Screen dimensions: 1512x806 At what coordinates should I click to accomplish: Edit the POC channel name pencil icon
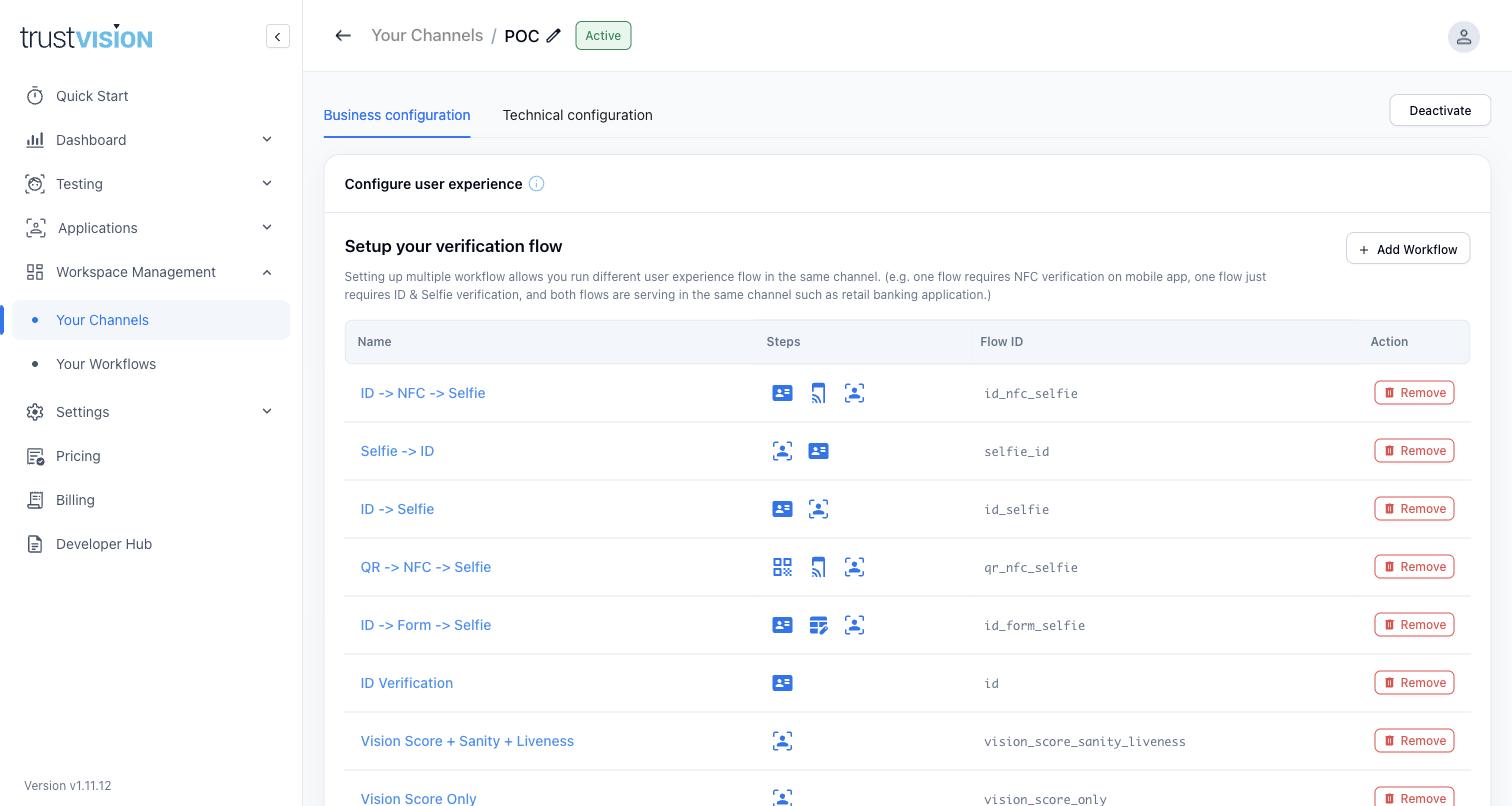(554, 36)
